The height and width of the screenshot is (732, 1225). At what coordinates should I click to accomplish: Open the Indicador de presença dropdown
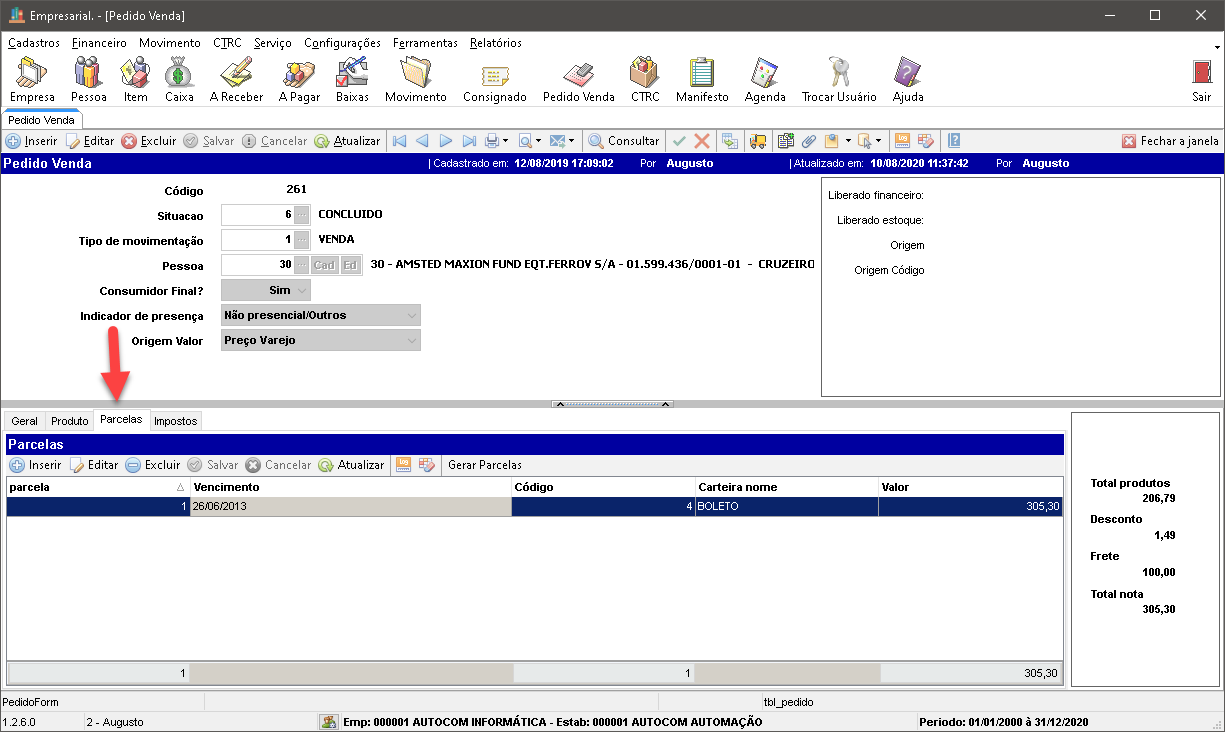pos(411,315)
